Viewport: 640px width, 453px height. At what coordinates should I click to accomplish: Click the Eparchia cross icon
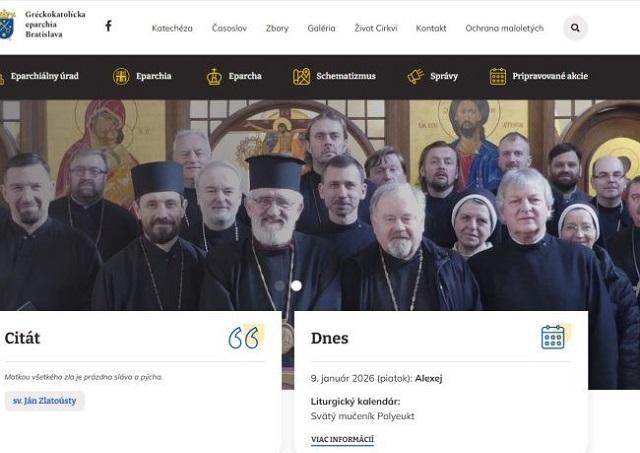[x=121, y=76]
